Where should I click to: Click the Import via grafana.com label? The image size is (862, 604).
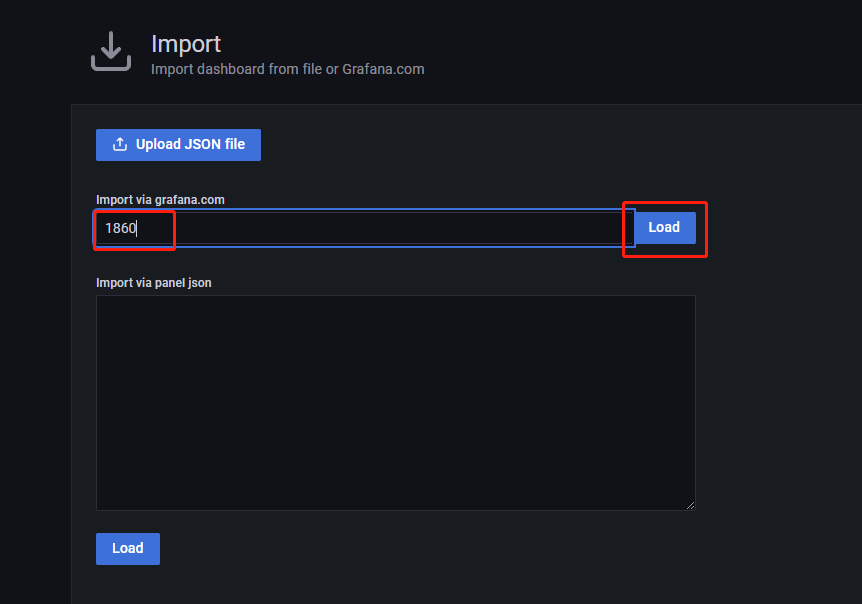point(160,200)
